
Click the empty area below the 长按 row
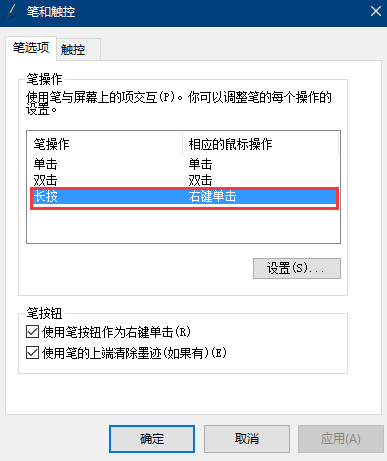point(183,226)
